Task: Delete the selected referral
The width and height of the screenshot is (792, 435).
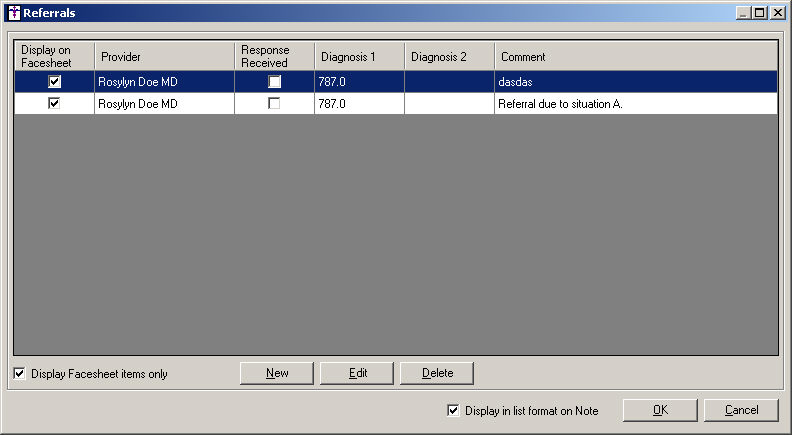Action: coord(437,373)
